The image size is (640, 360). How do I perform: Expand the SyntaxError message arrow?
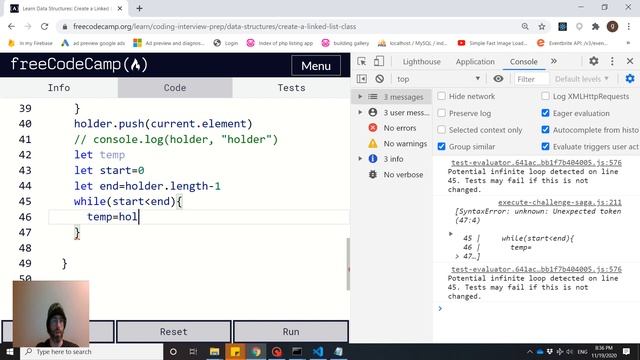click(451, 234)
